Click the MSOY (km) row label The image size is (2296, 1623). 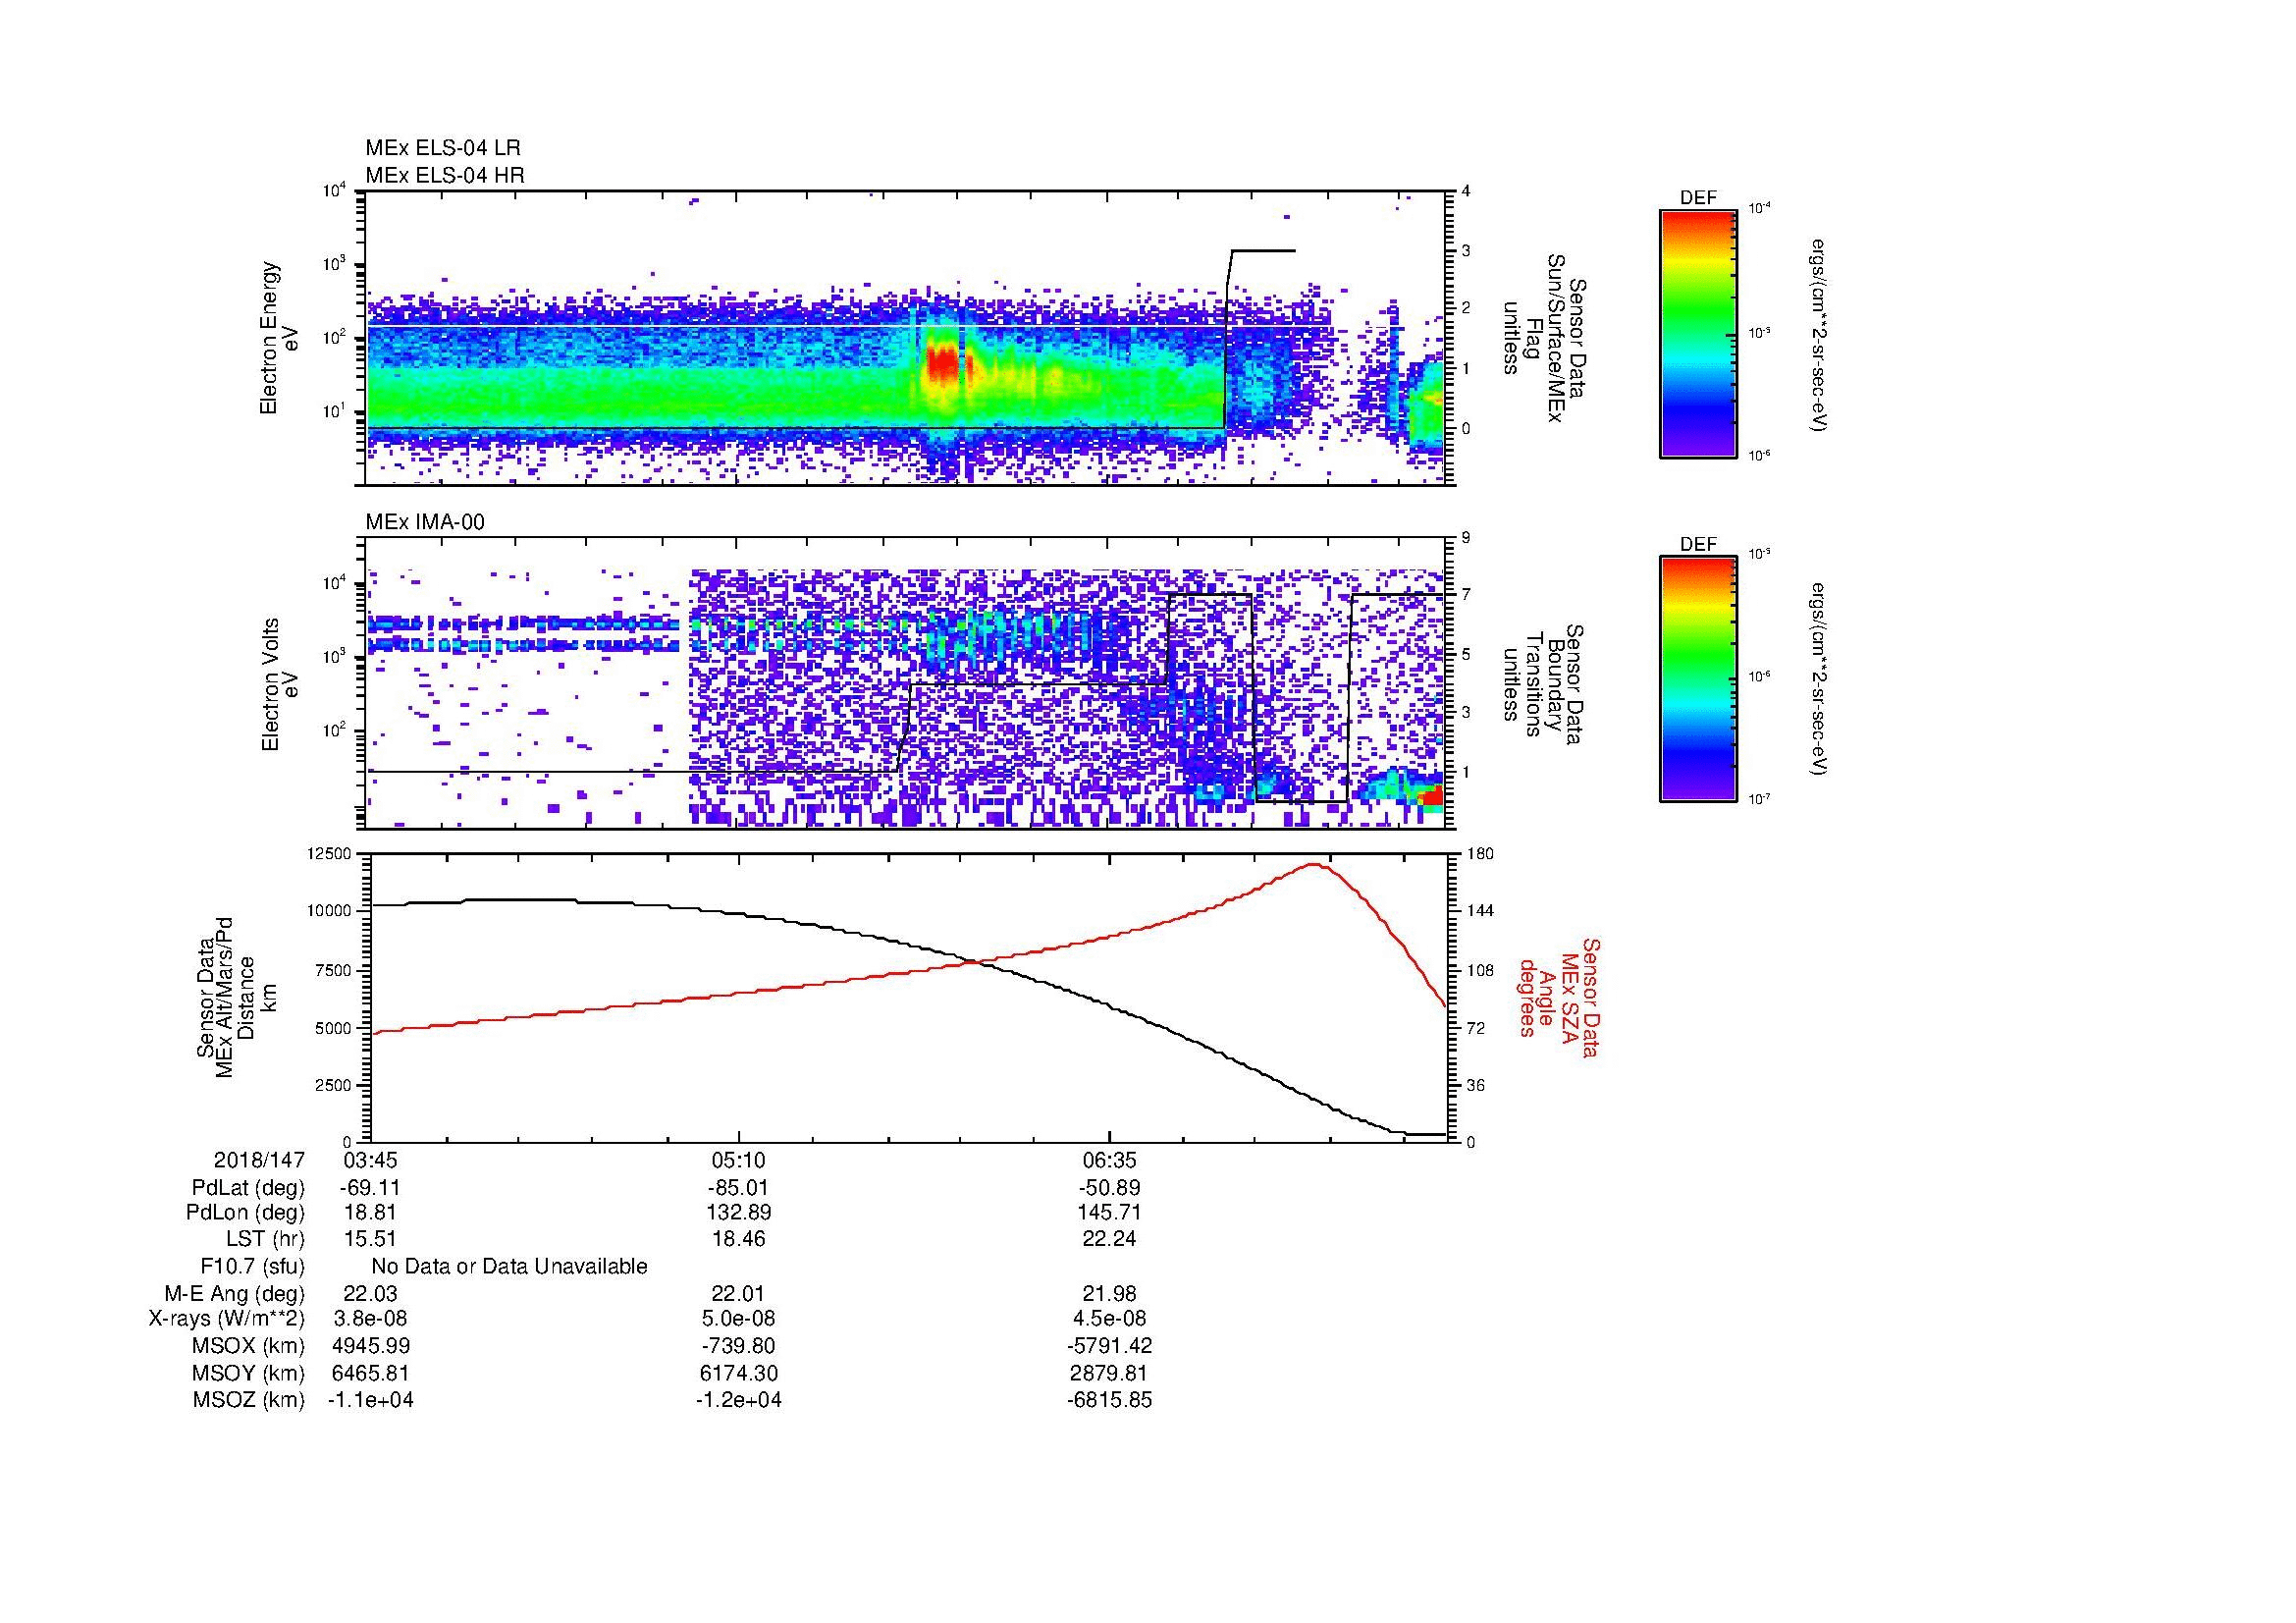(x=248, y=1373)
